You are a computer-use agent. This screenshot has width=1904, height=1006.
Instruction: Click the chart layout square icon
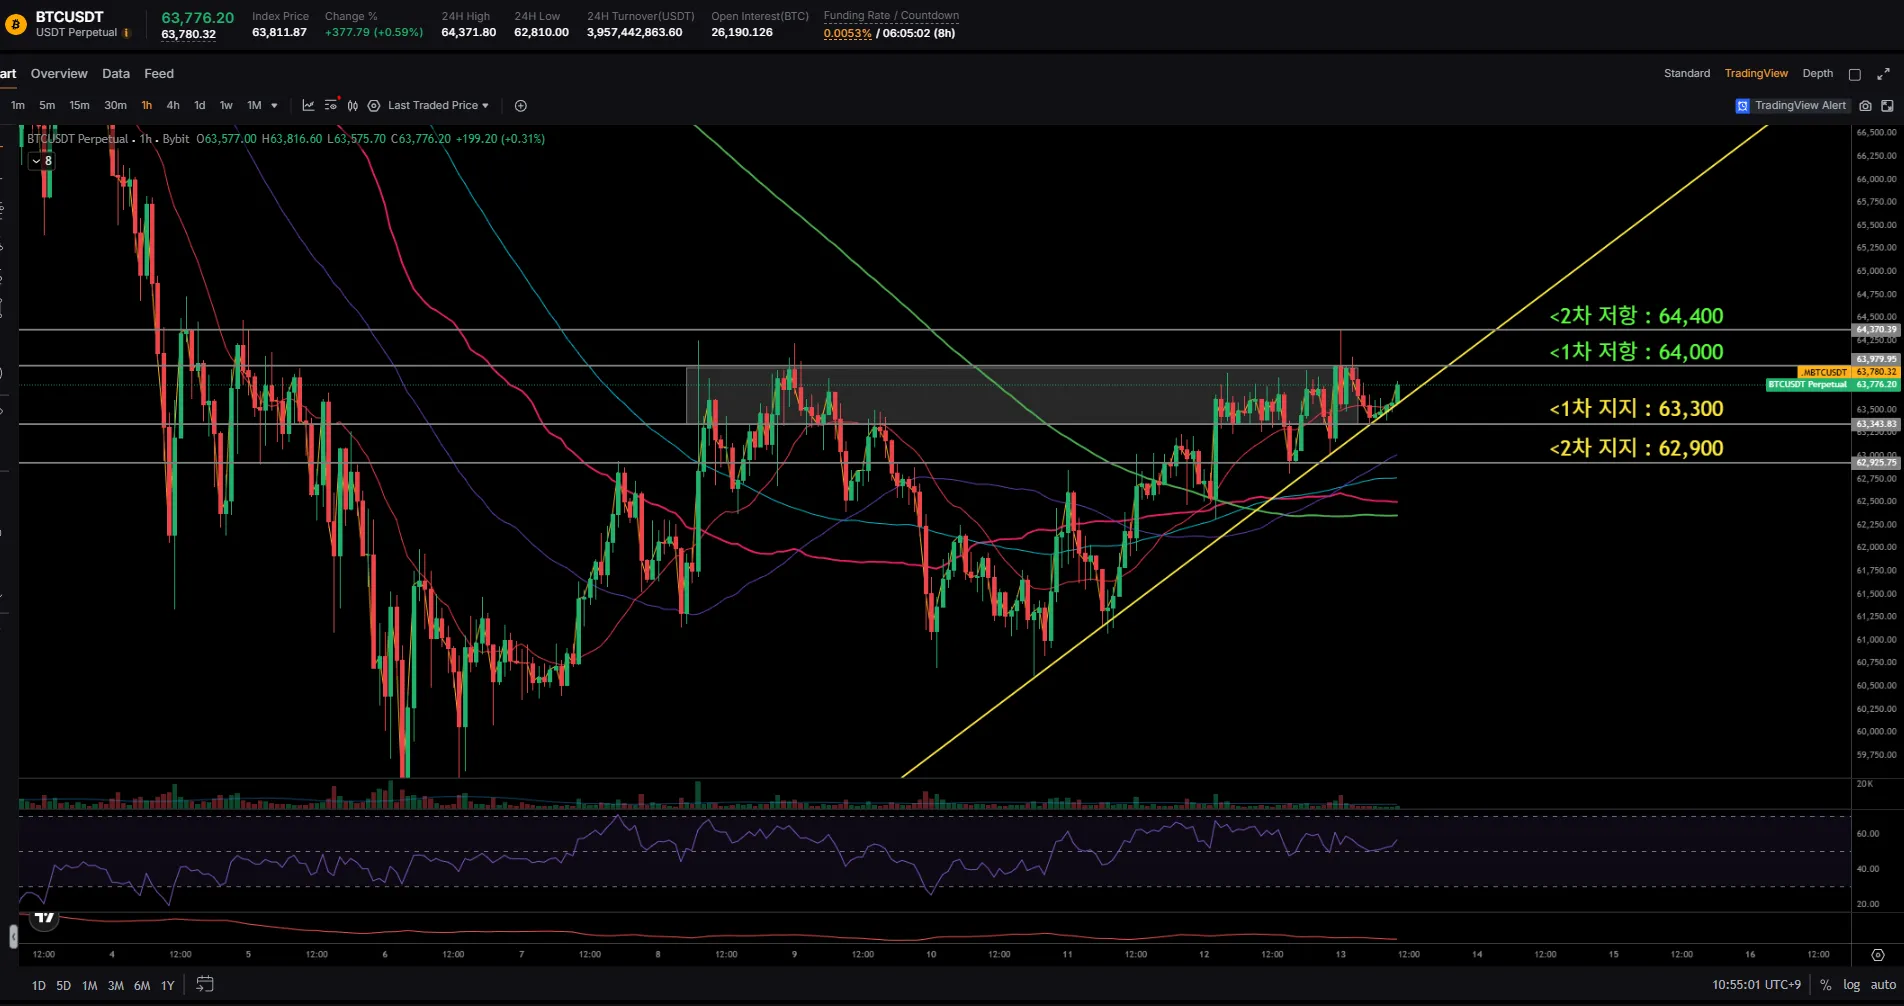(1855, 74)
